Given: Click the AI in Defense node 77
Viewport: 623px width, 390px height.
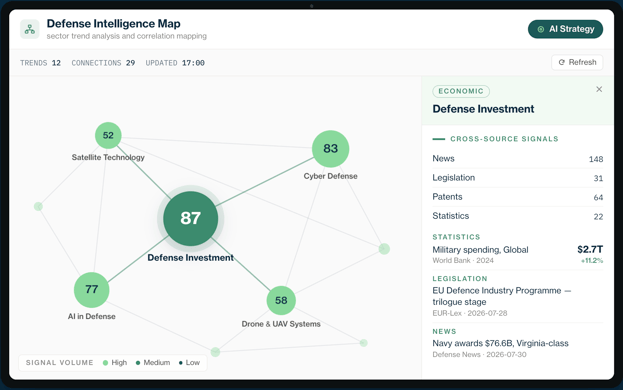Looking at the screenshot, I should point(91,290).
